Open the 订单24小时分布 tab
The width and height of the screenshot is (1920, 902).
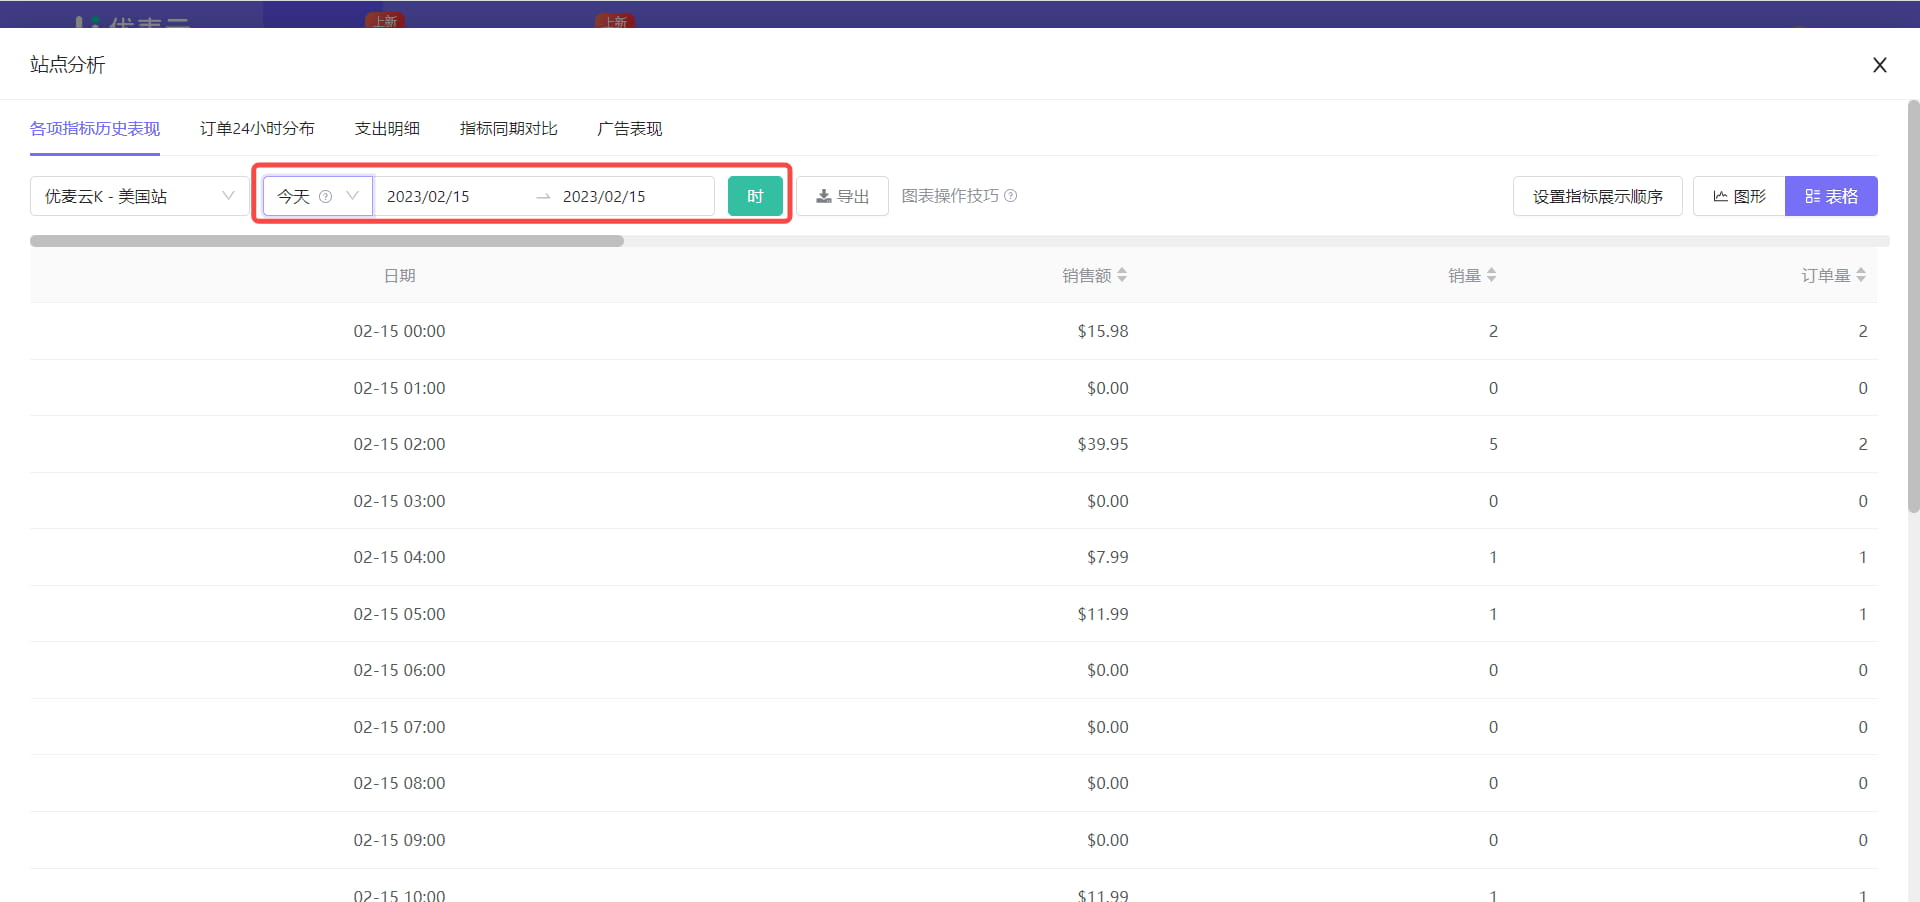(x=257, y=129)
